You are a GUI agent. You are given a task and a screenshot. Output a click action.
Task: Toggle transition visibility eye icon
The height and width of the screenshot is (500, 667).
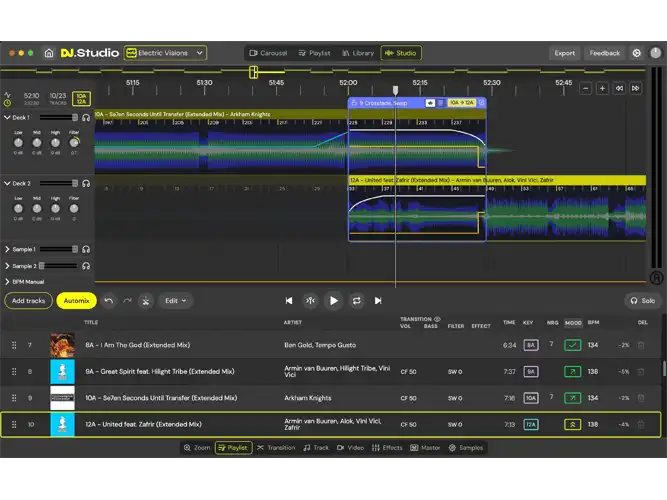pos(437,319)
